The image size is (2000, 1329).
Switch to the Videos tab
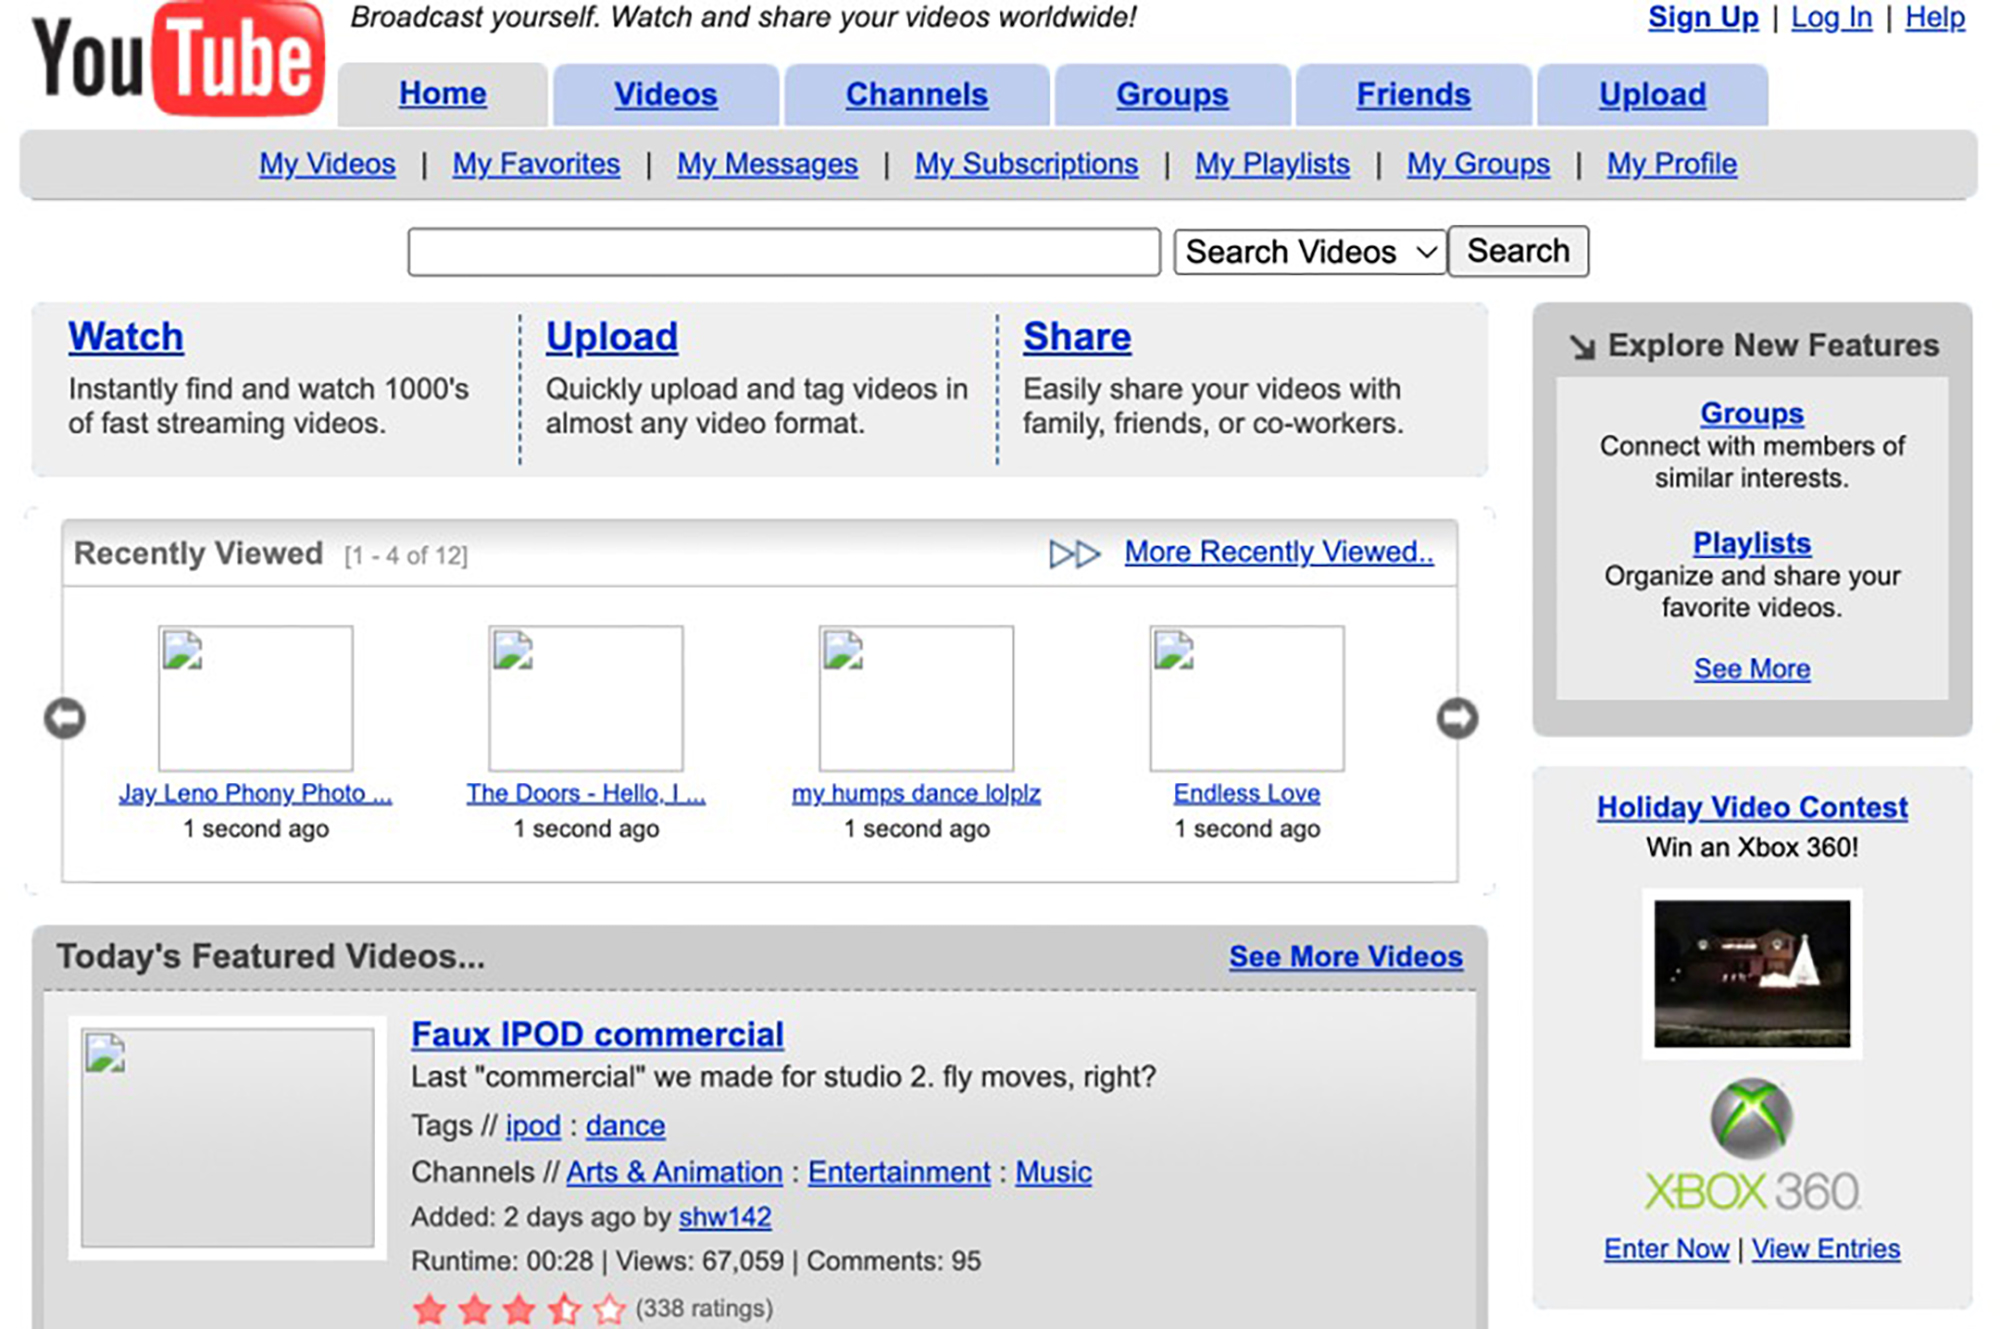666,94
